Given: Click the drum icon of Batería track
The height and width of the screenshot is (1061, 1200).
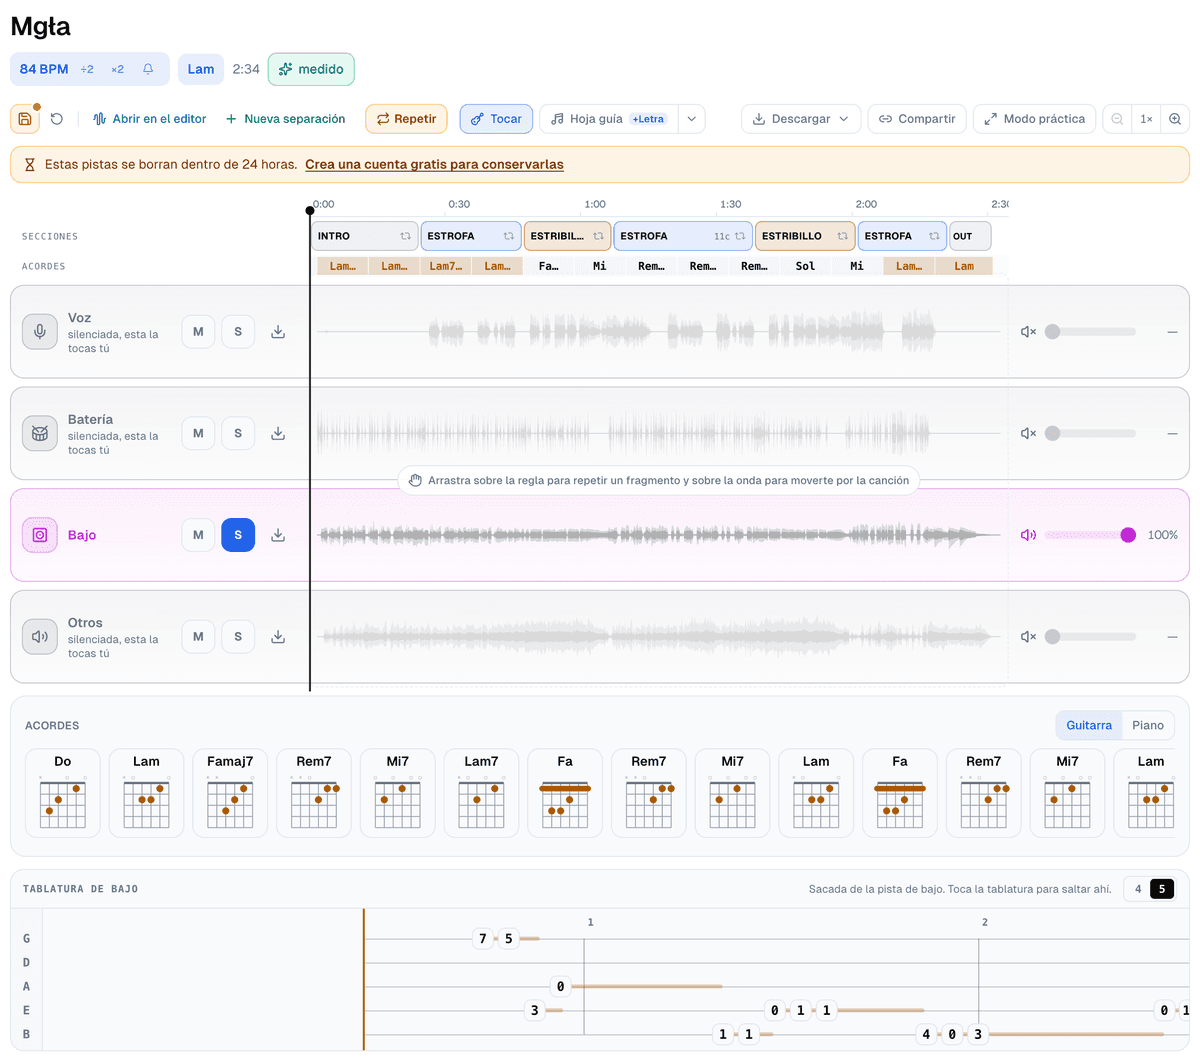Looking at the screenshot, I should (40, 433).
